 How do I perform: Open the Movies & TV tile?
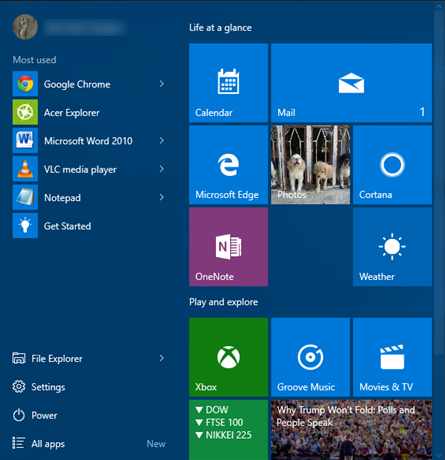pos(392,357)
